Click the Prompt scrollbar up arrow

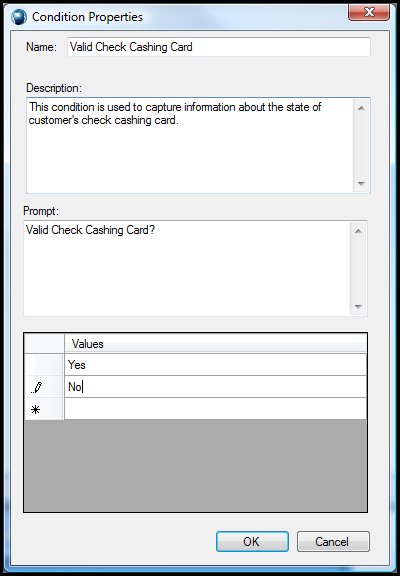(x=358, y=231)
